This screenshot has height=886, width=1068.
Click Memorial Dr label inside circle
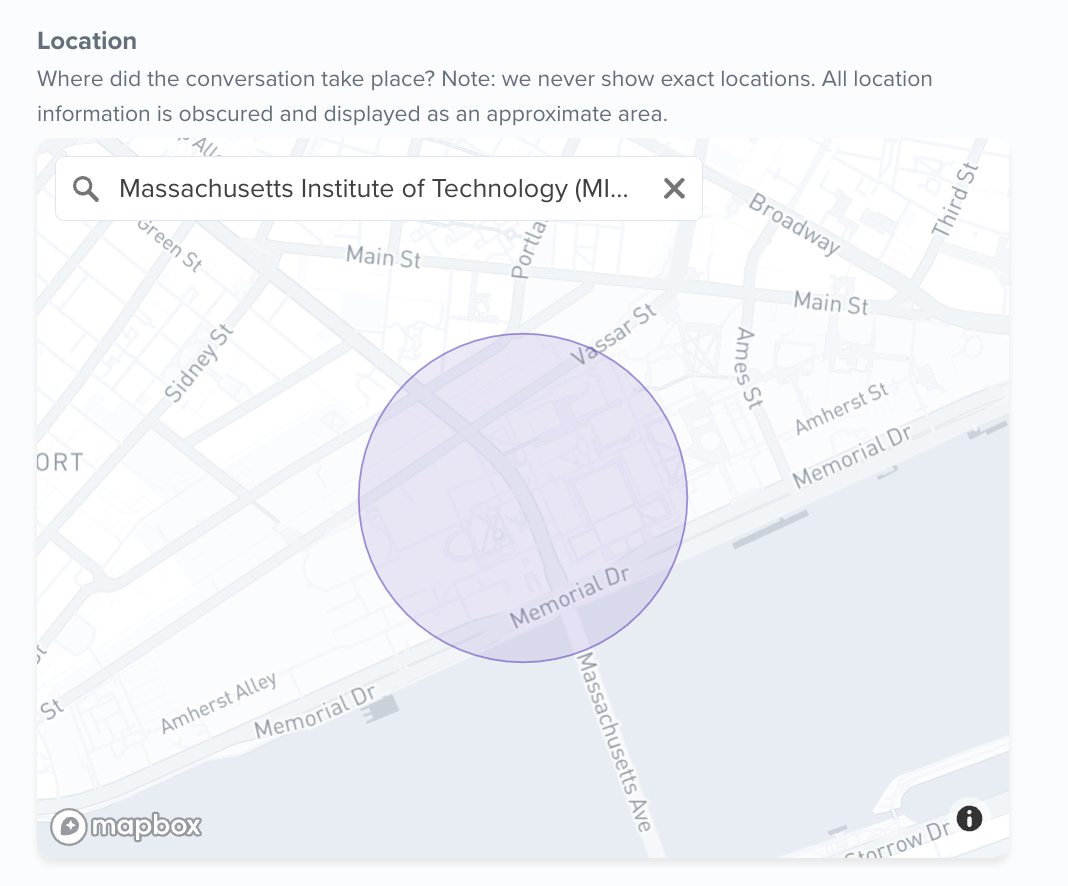point(570,597)
